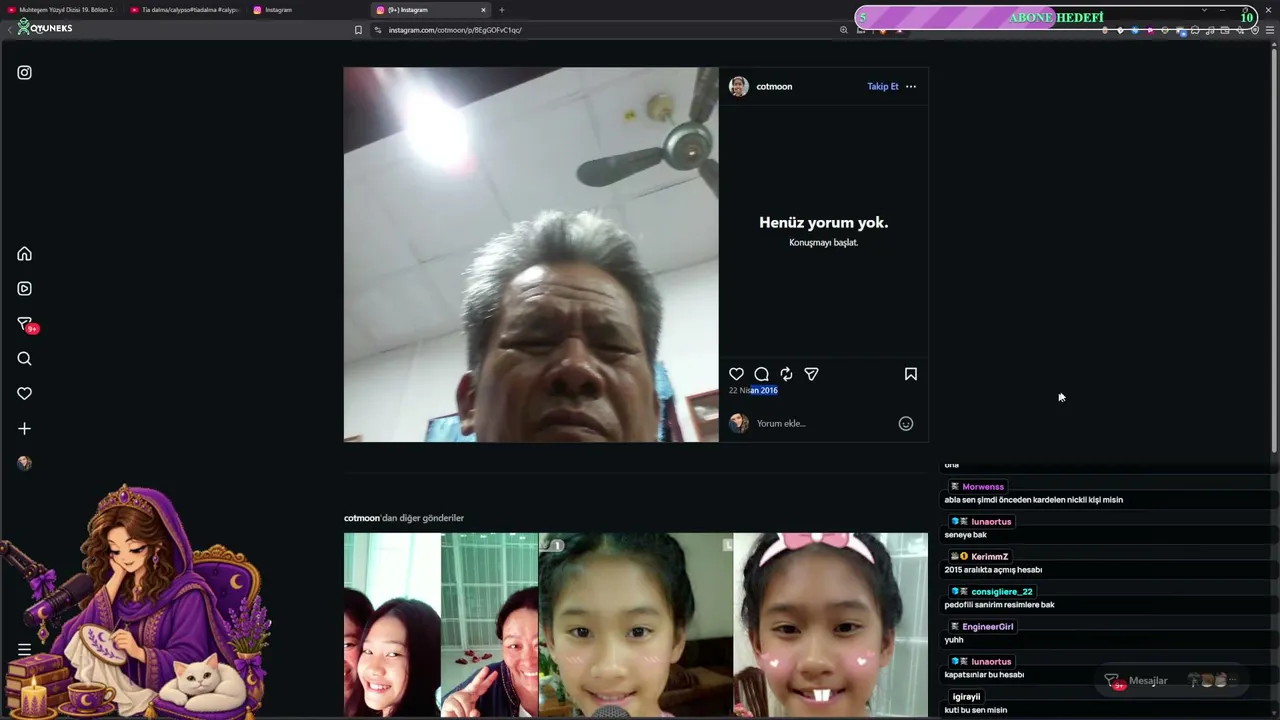Bookmark this page in the address bar

click(x=358, y=30)
